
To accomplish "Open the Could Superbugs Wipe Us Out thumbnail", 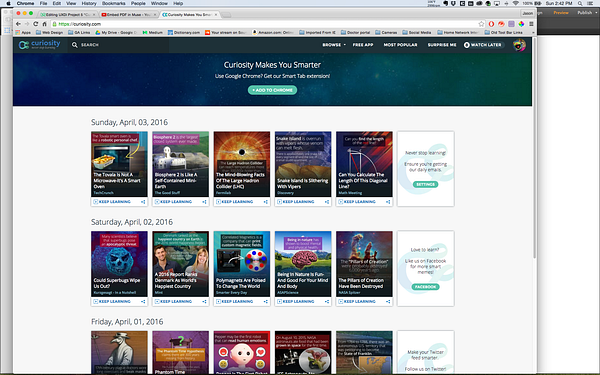I will pos(119,264).
